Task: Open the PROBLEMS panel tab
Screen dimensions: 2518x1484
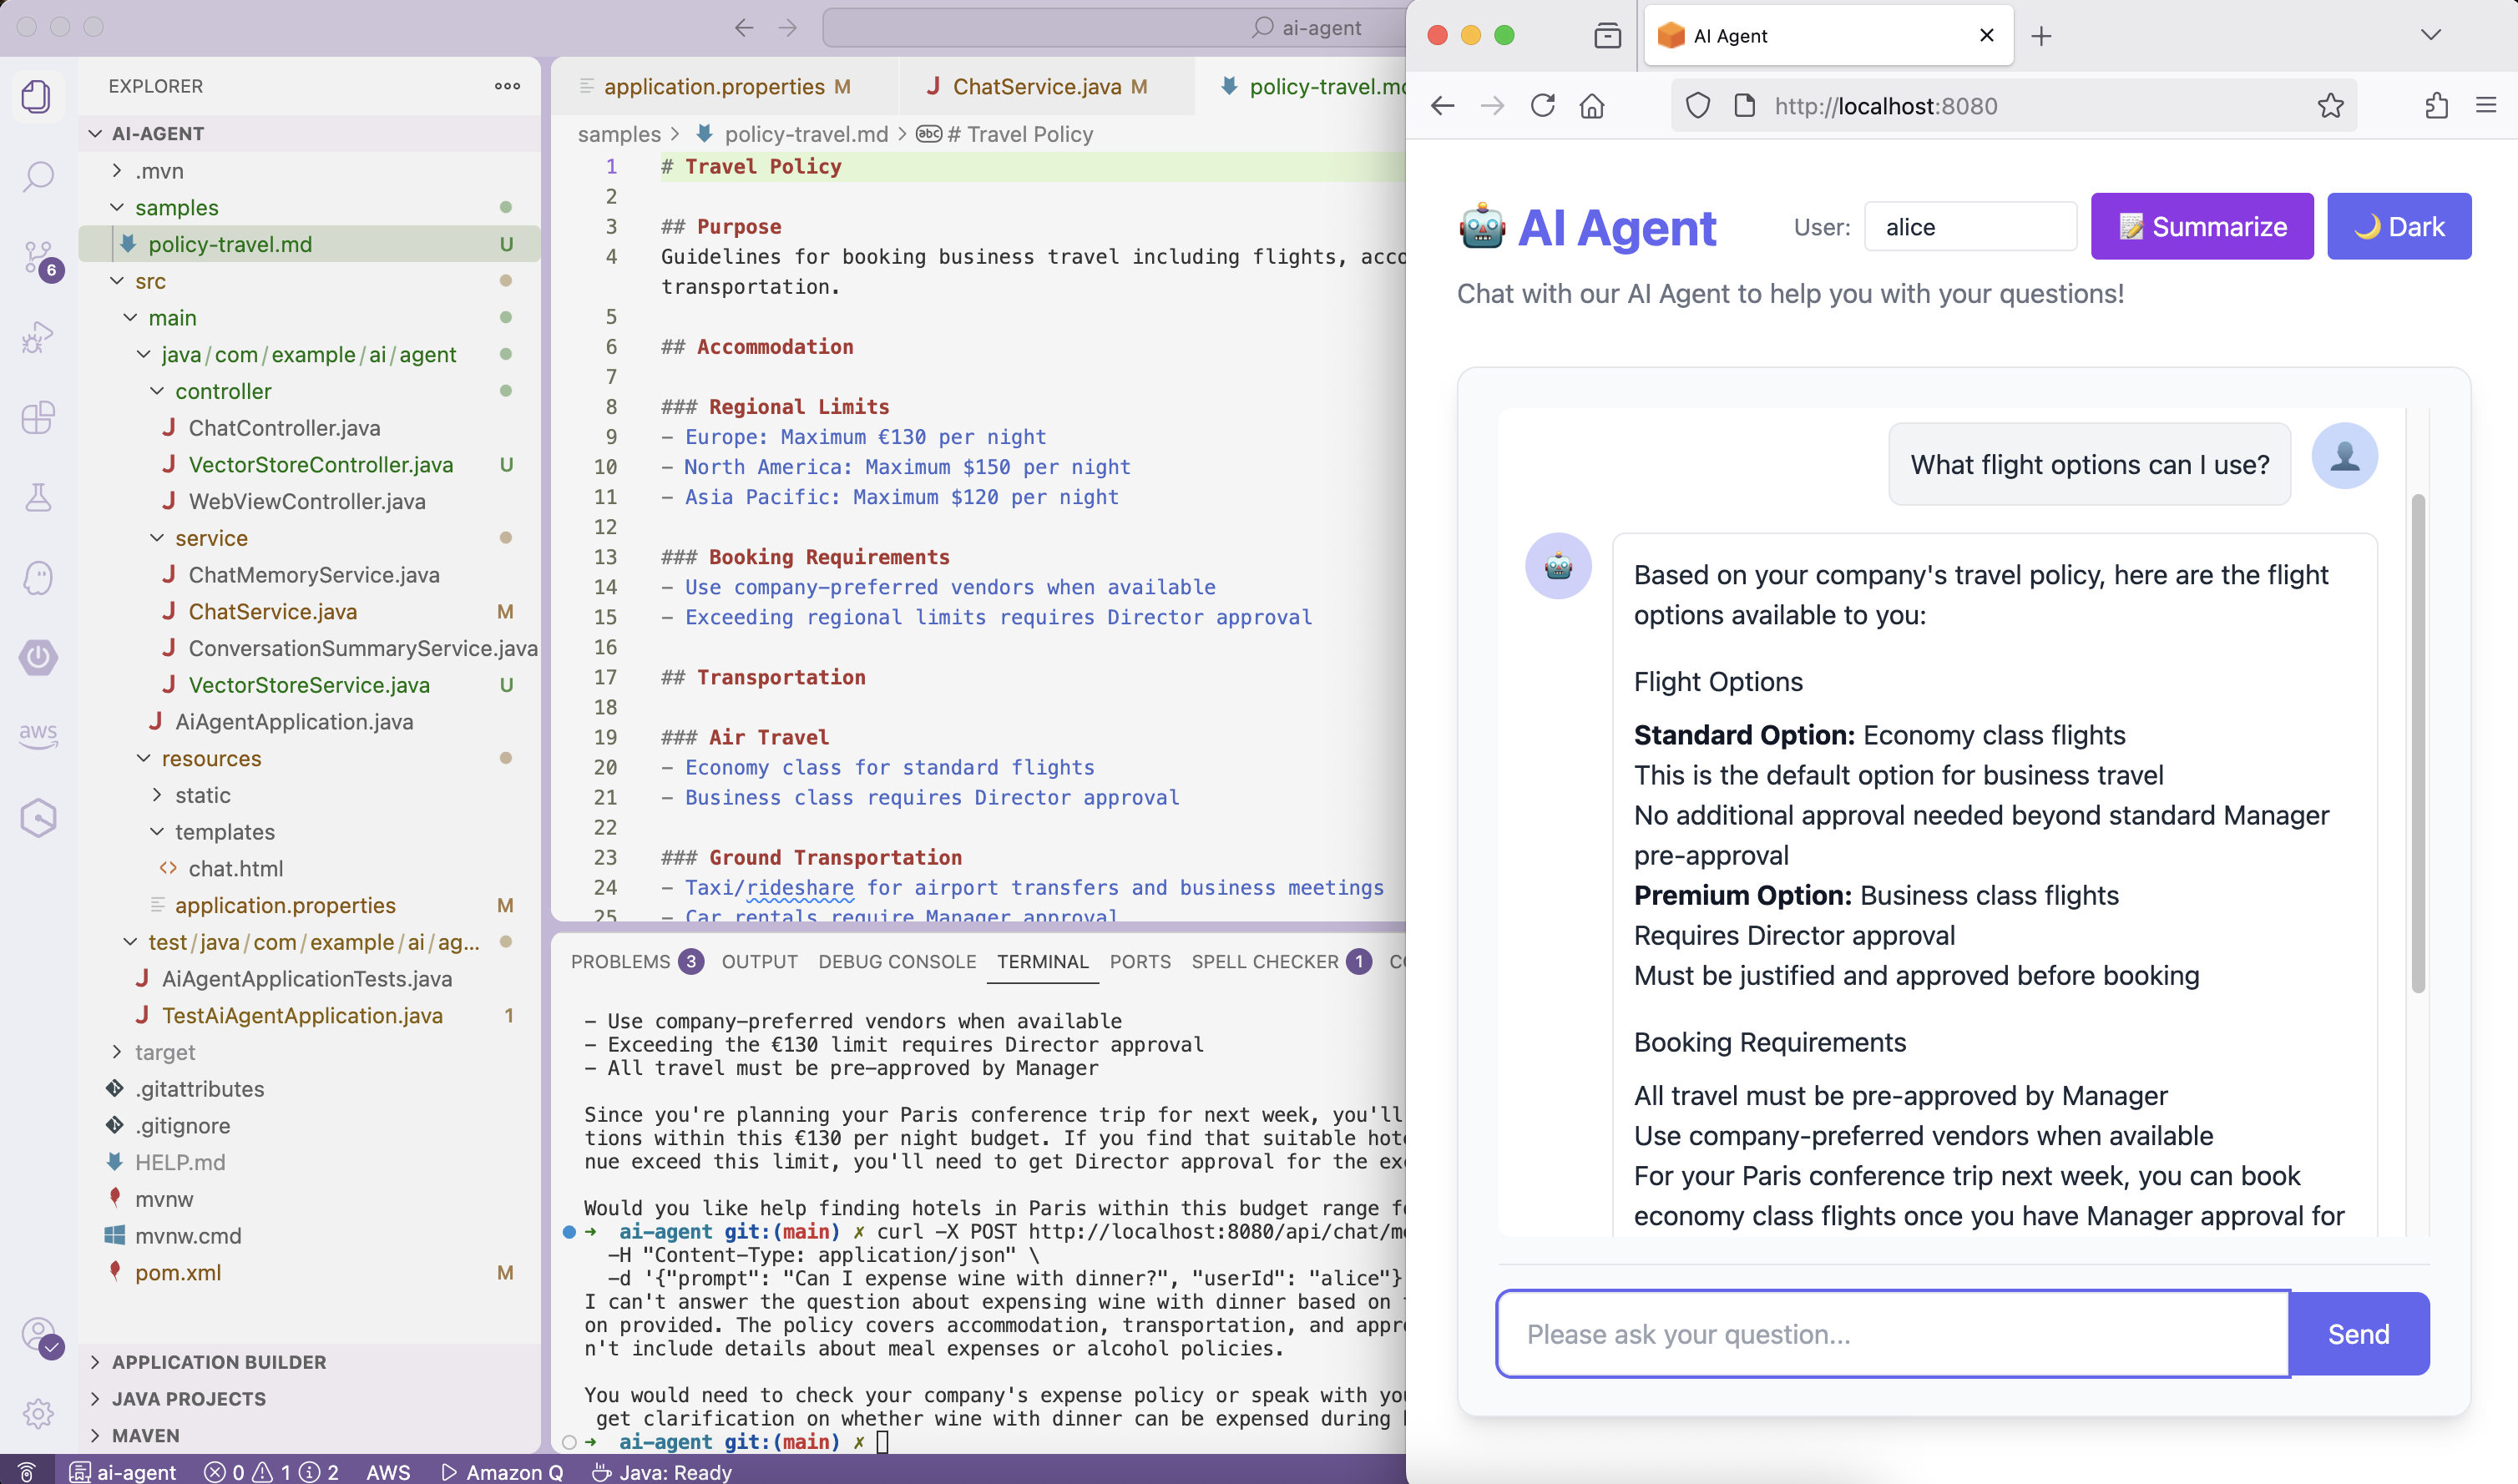Action: 620,961
